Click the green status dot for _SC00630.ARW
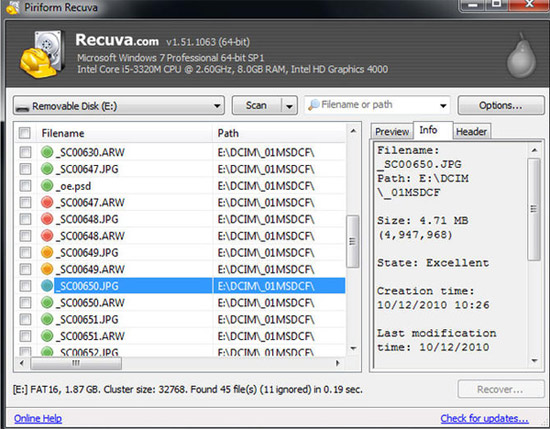 [47, 152]
